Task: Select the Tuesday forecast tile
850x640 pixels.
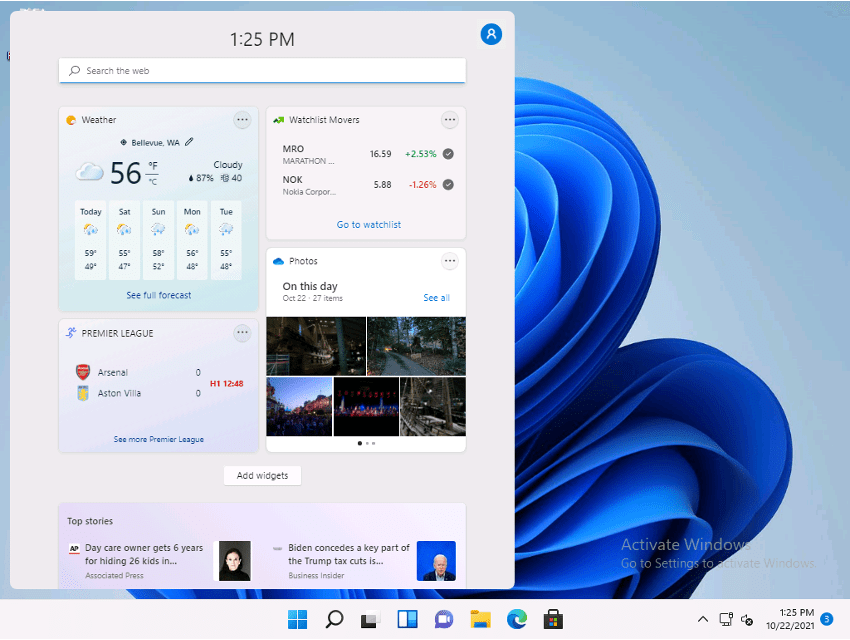Action: tap(226, 240)
